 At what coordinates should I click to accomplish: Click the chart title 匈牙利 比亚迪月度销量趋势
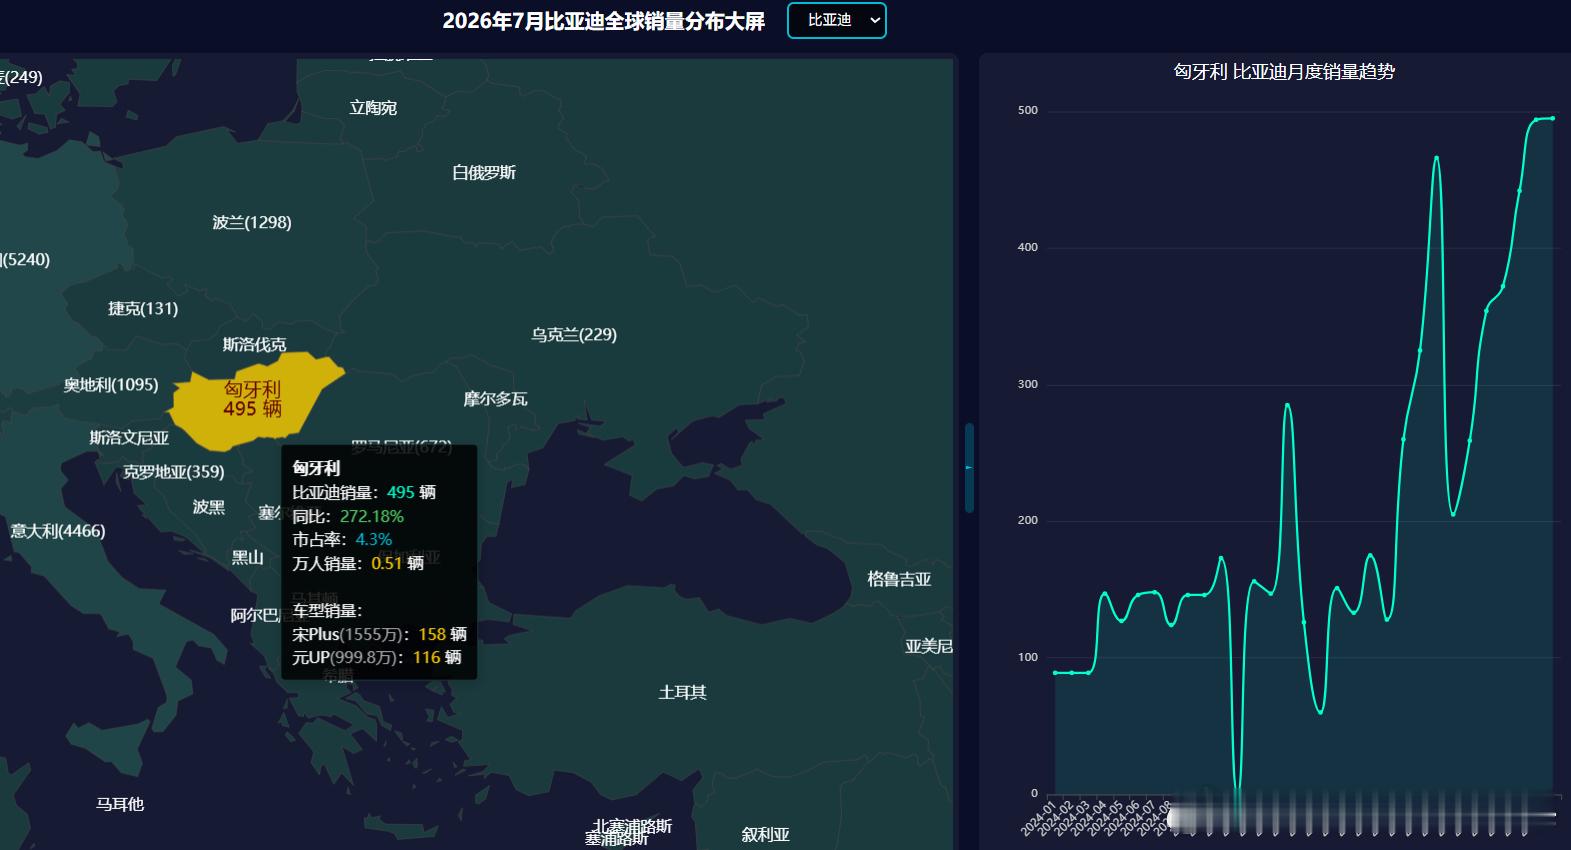(x=1284, y=72)
